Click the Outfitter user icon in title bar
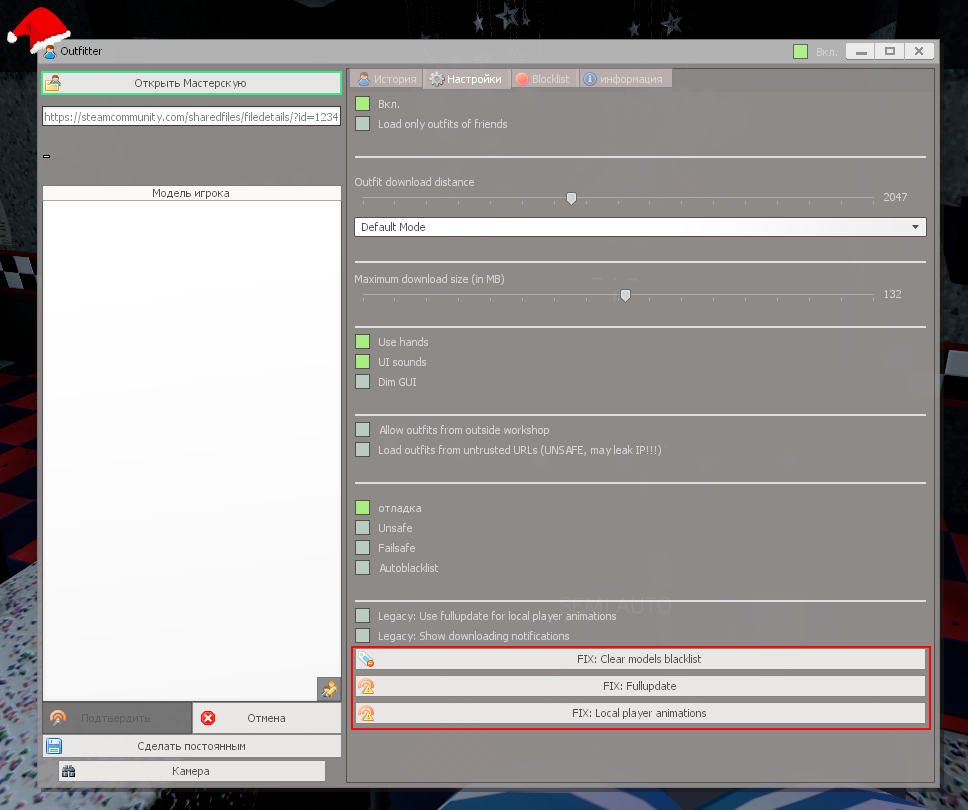This screenshot has height=810, width=968. 50,51
